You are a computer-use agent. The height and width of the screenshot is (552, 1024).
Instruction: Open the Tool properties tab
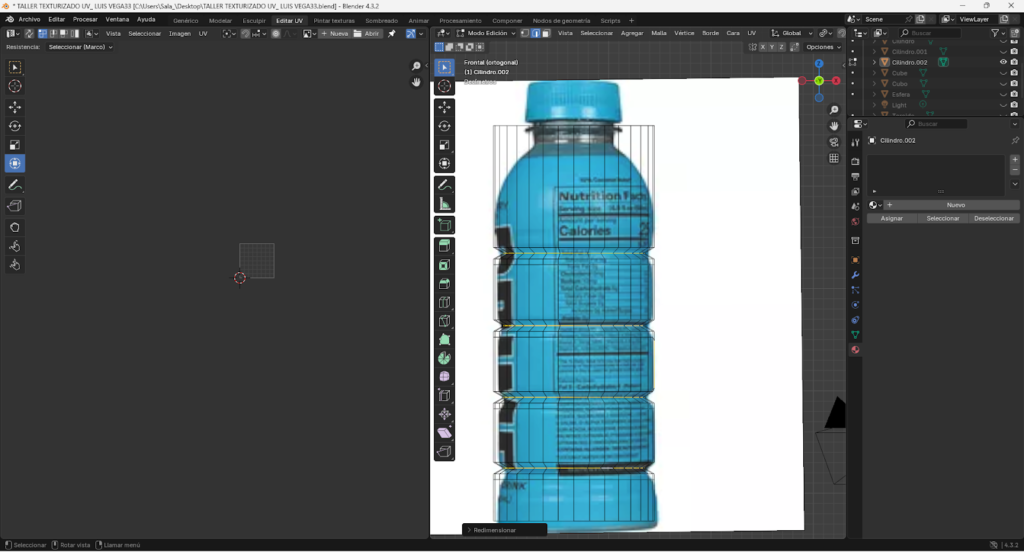(855, 142)
